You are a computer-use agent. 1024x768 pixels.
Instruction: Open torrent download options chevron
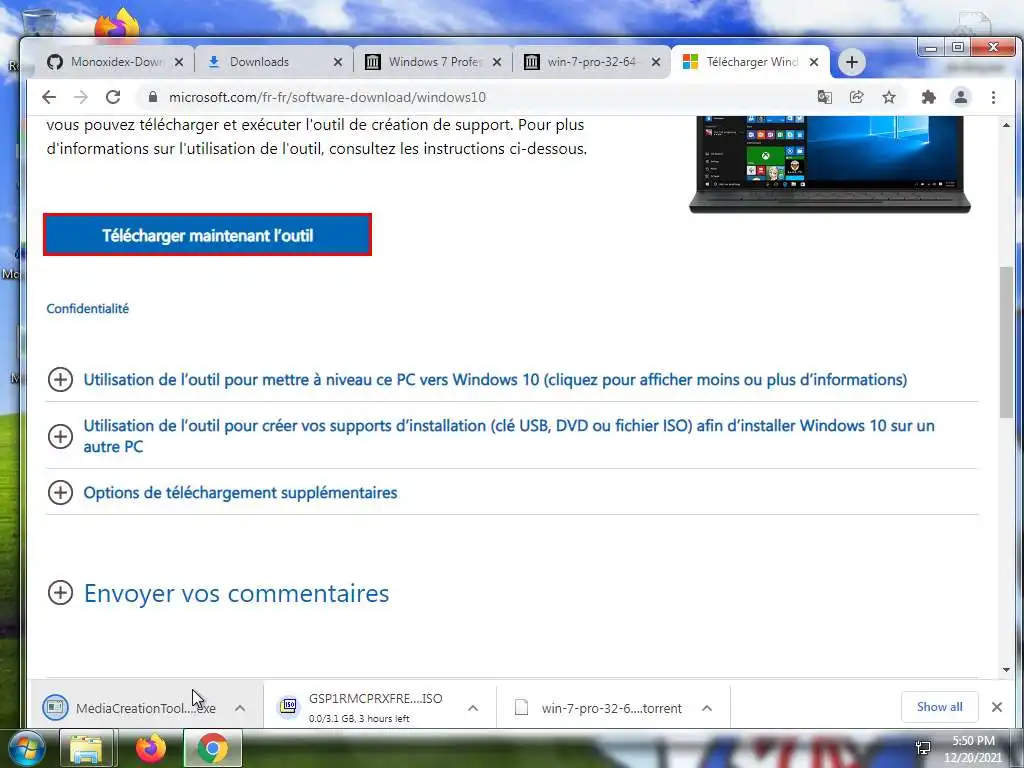[x=707, y=708]
